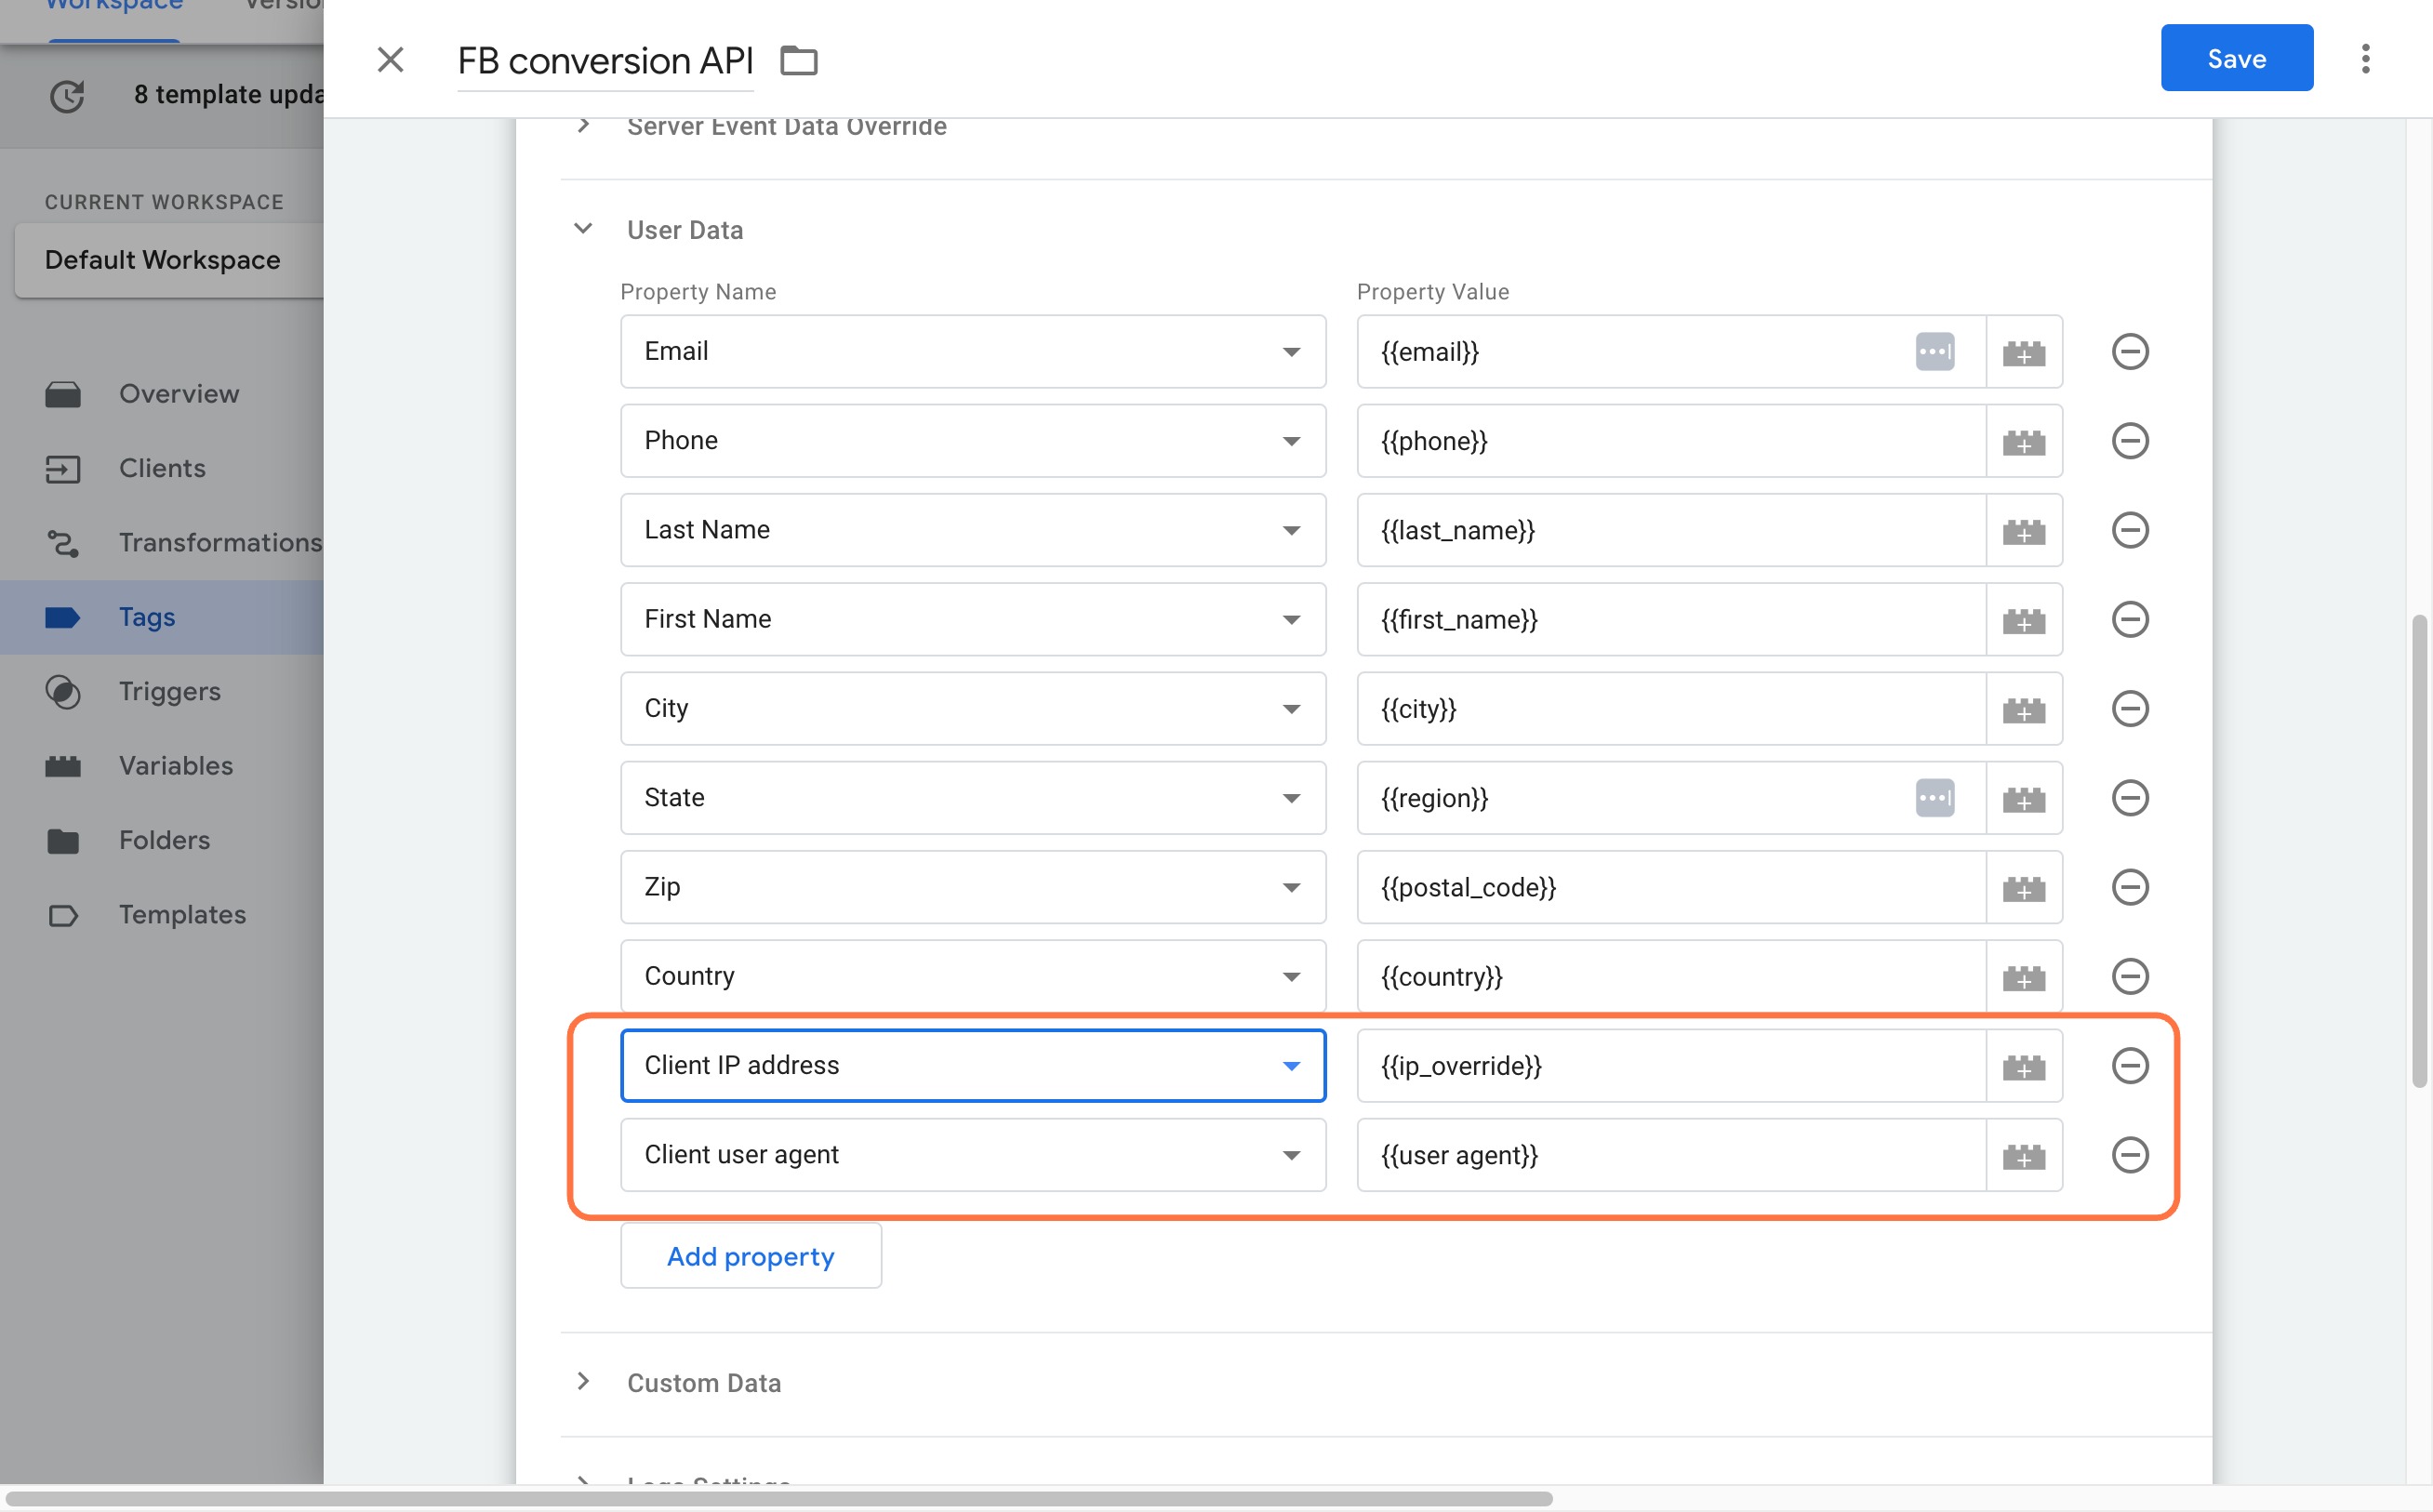This screenshot has height=1512, width=2433.
Task: Add a new user data property
Action: 750,1256
